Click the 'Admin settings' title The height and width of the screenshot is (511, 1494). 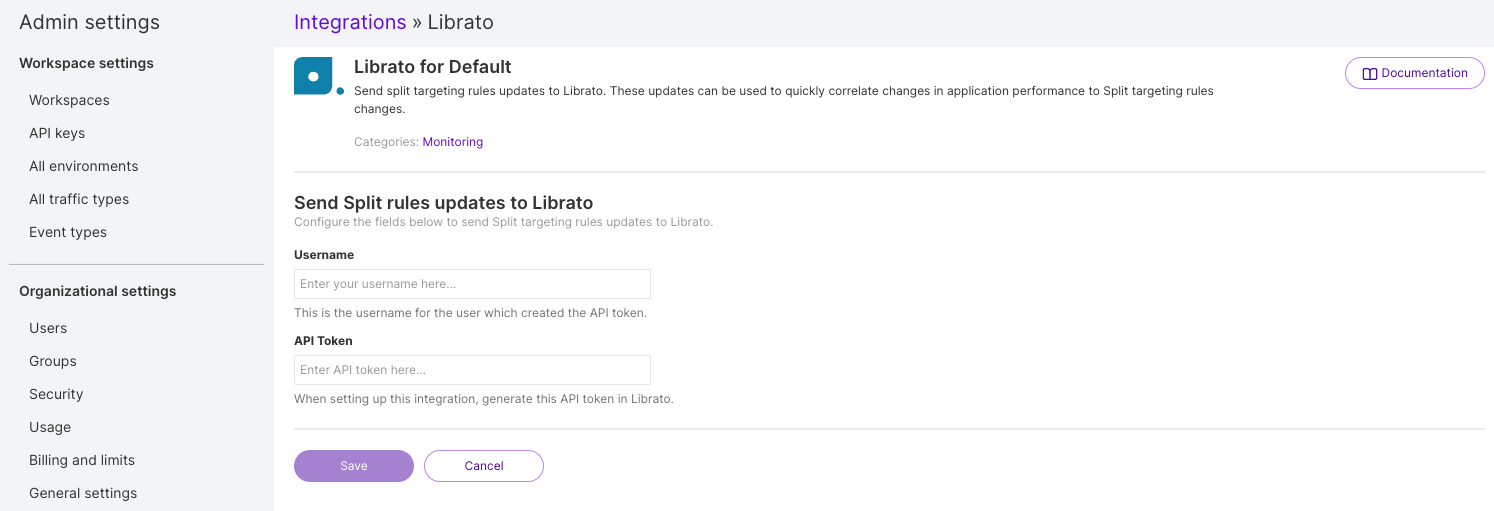point(89,22)
